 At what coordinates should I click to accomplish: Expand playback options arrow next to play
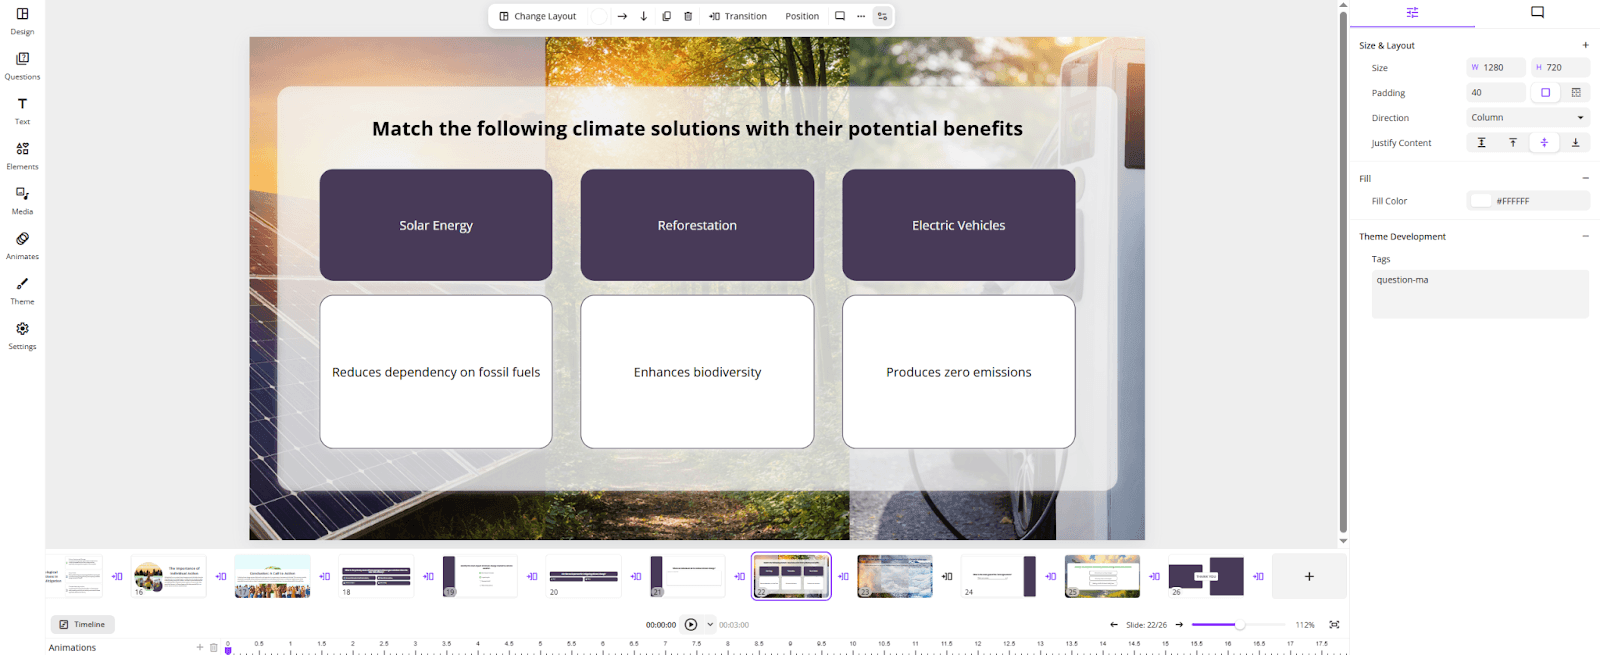(710, 625)
